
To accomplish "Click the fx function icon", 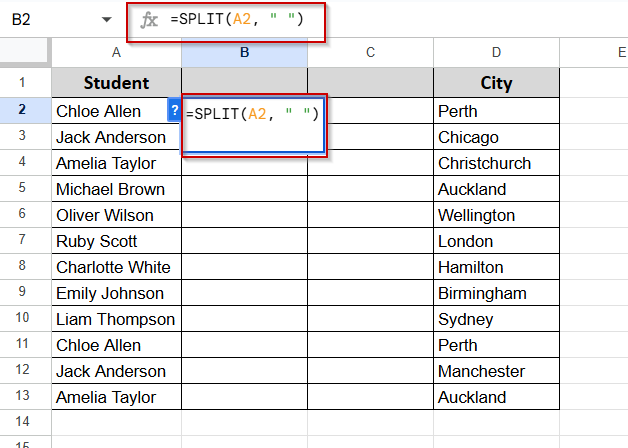I will pos(149,20).
